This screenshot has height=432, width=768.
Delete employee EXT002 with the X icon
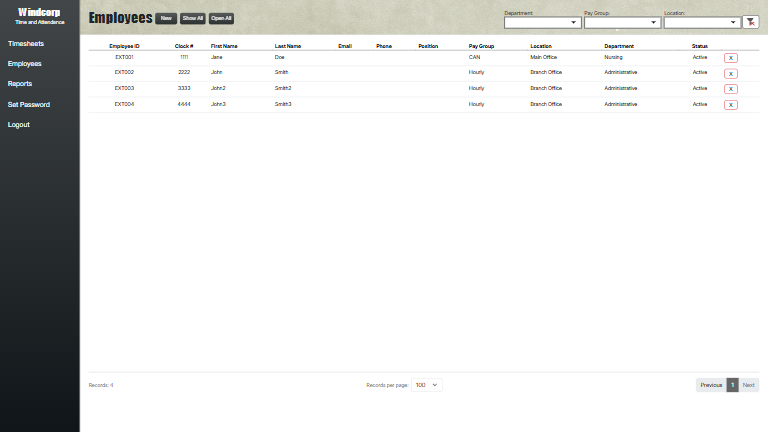coord(731,73)
